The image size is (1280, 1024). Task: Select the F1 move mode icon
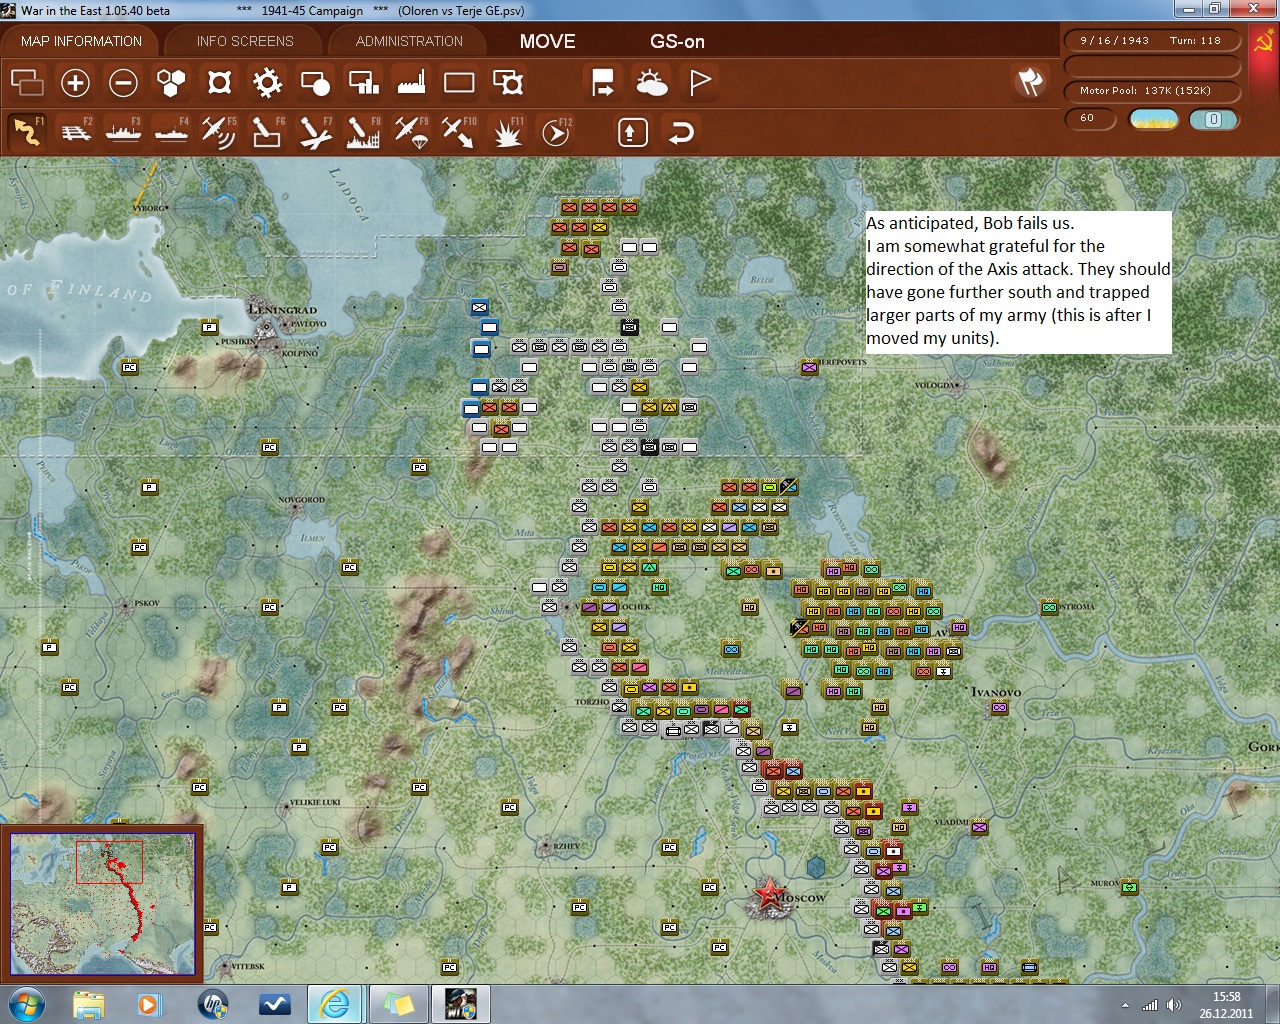point(27,131)
